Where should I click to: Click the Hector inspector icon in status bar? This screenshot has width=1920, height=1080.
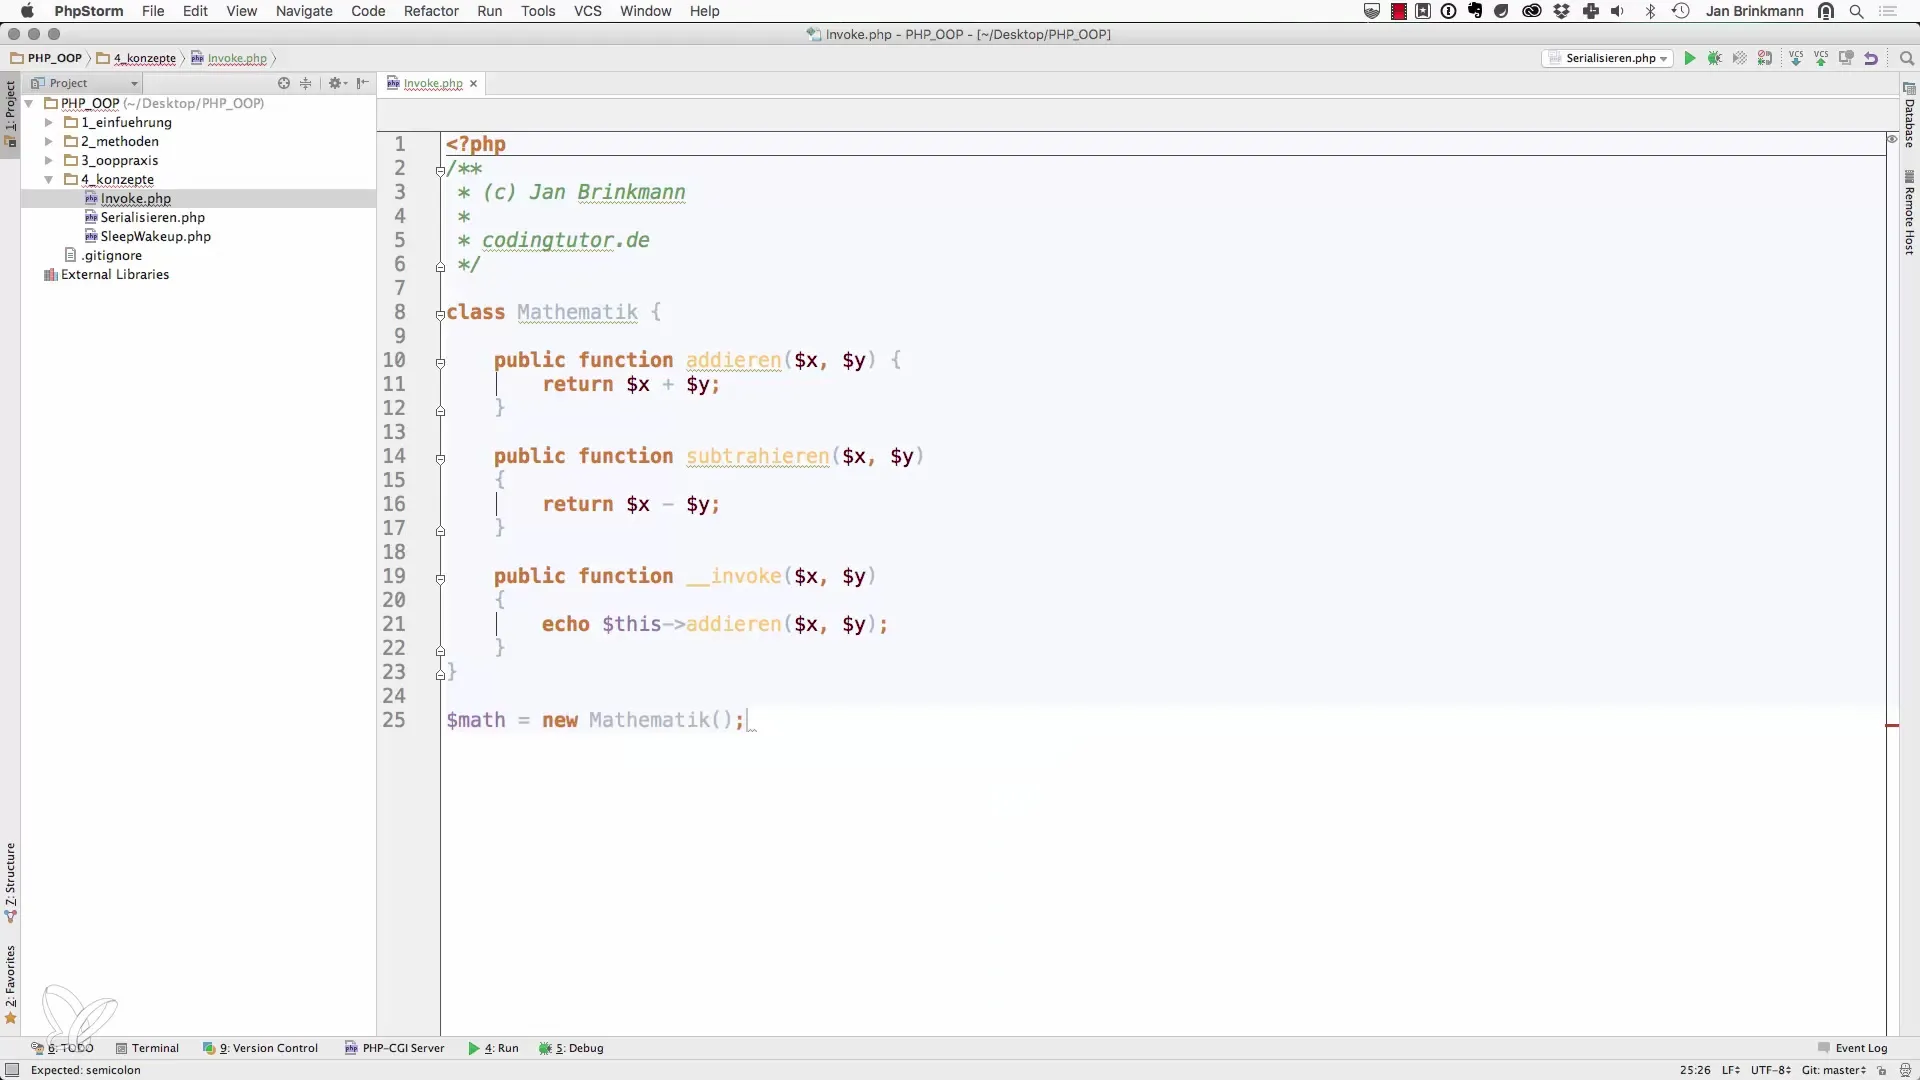click(x=1905, y=1070)
